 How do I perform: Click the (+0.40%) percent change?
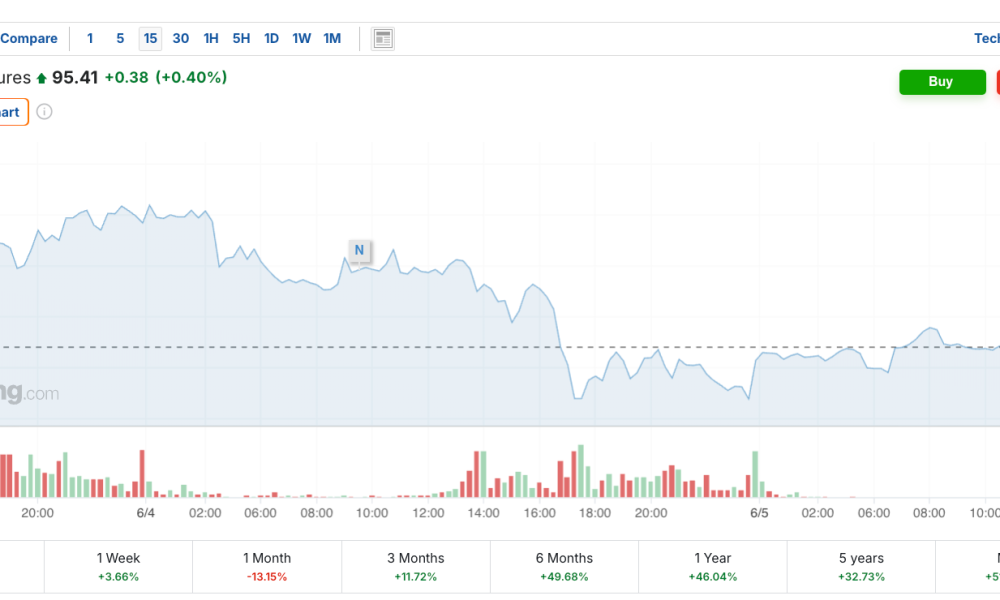(191, 77)
